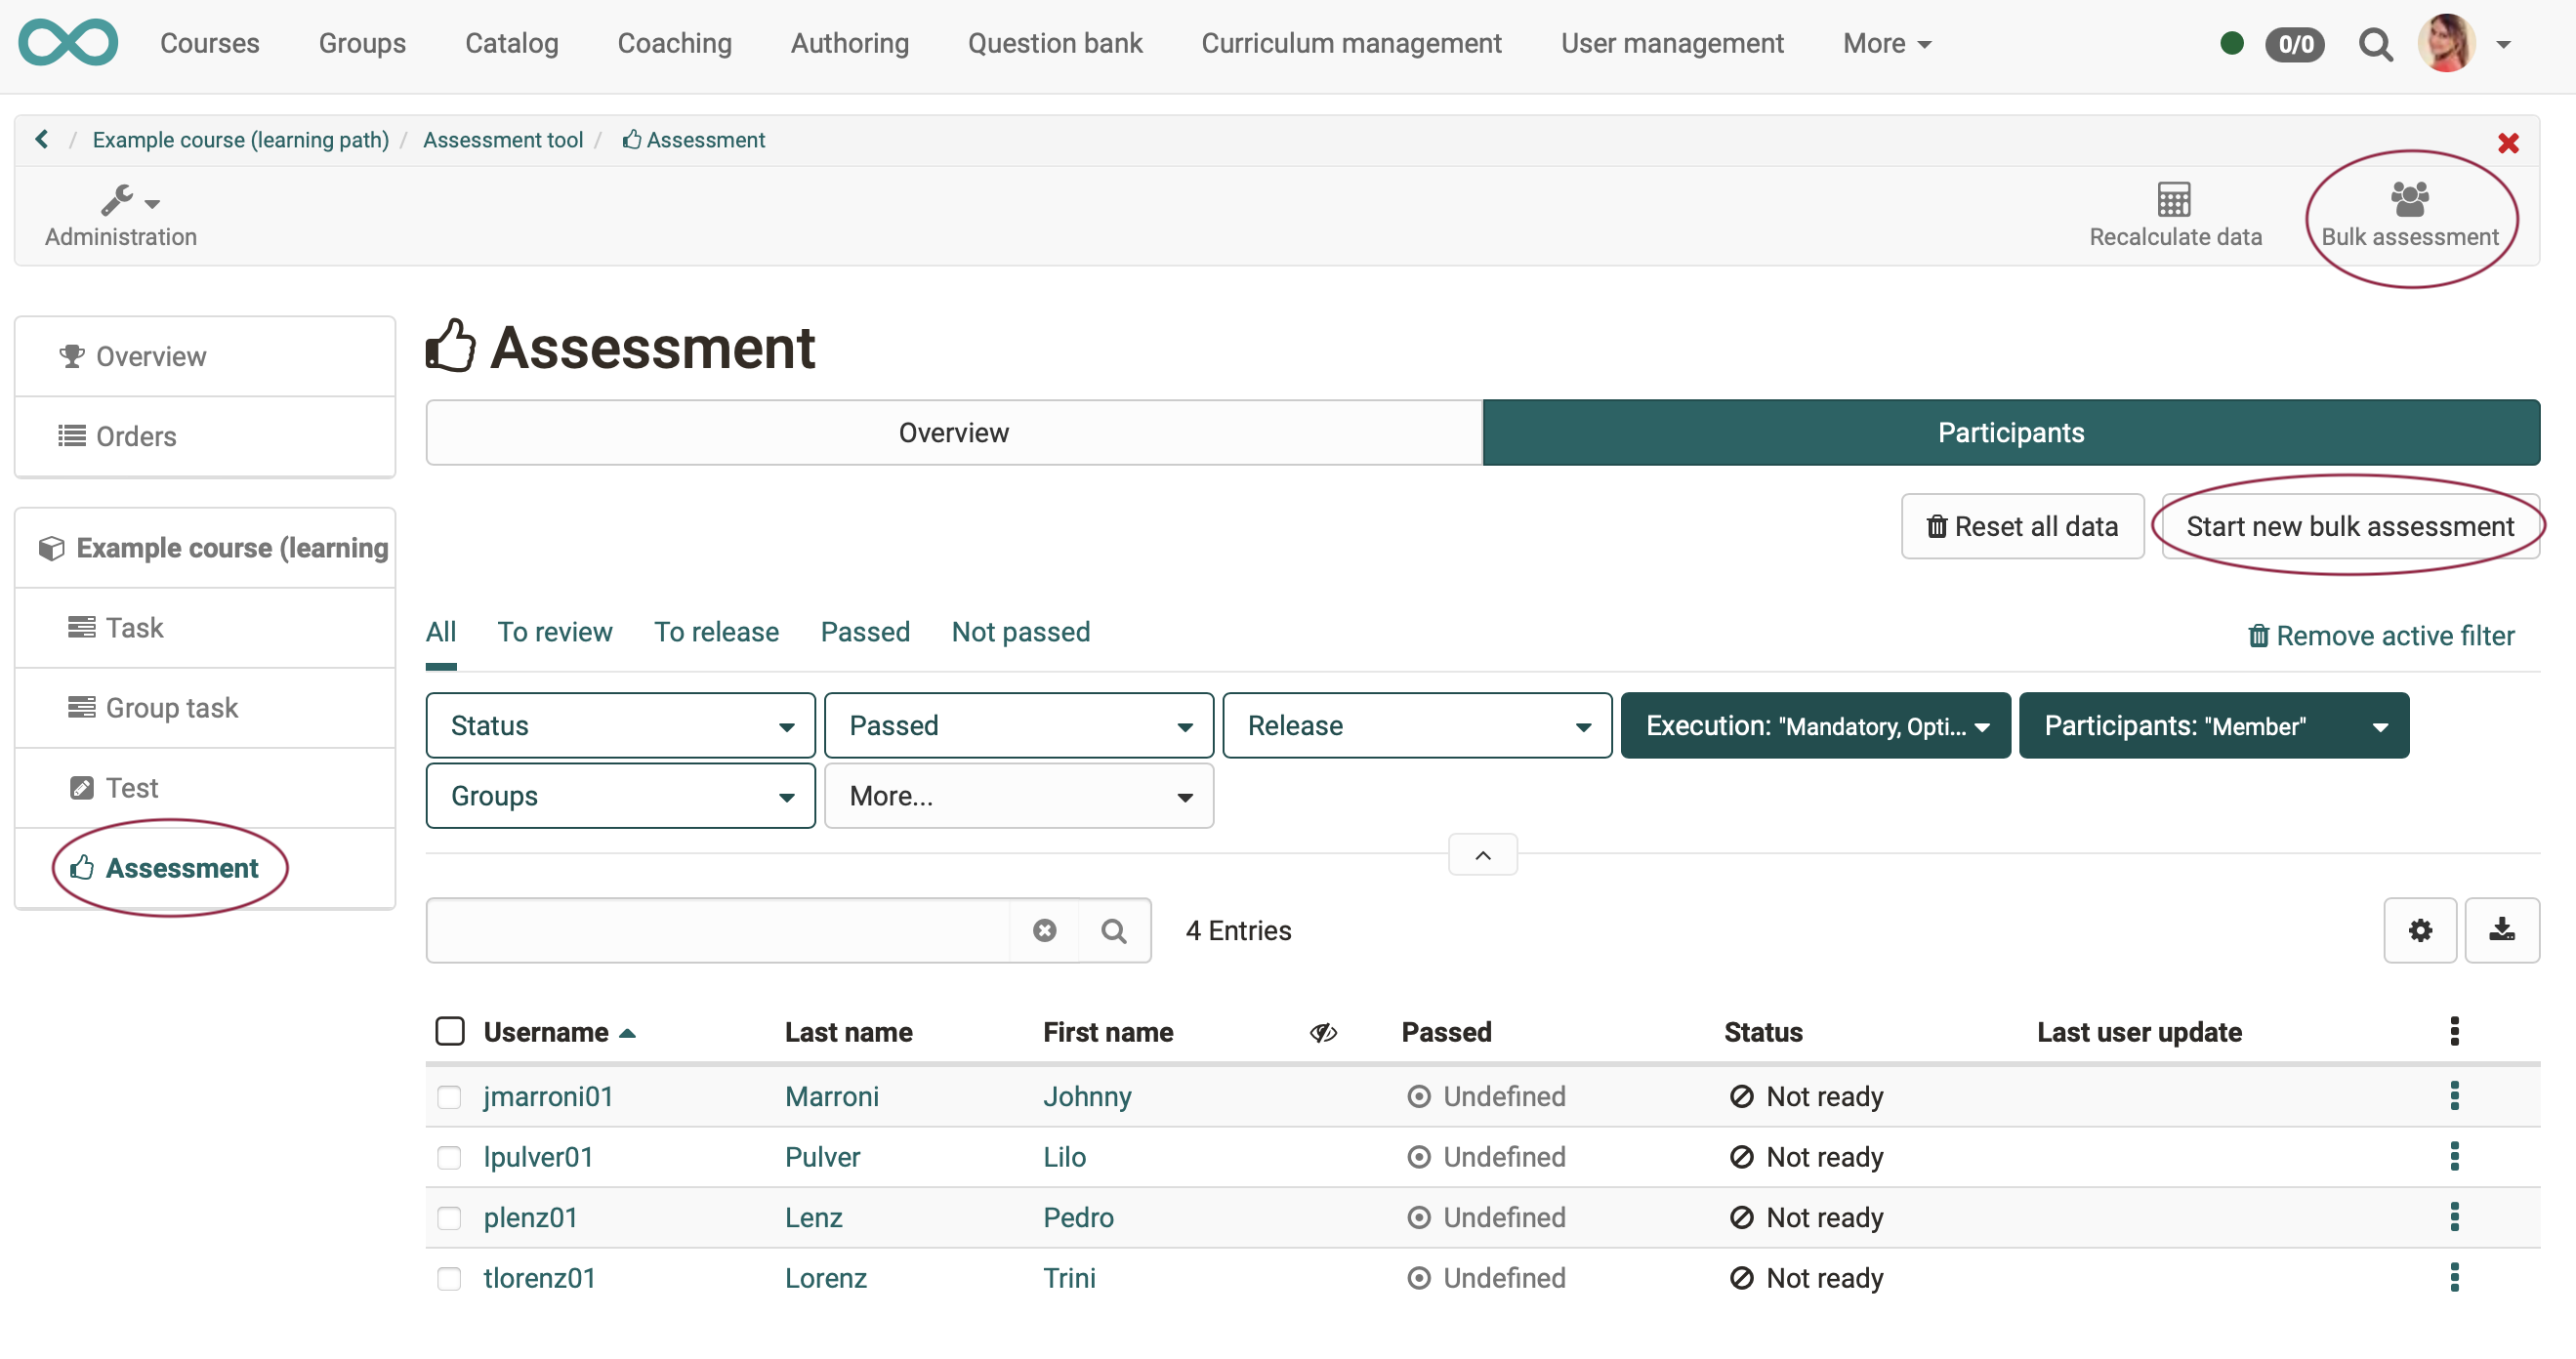
Task: Check the green 0/0 status indicator
Action: click(x=2295, y=44)
